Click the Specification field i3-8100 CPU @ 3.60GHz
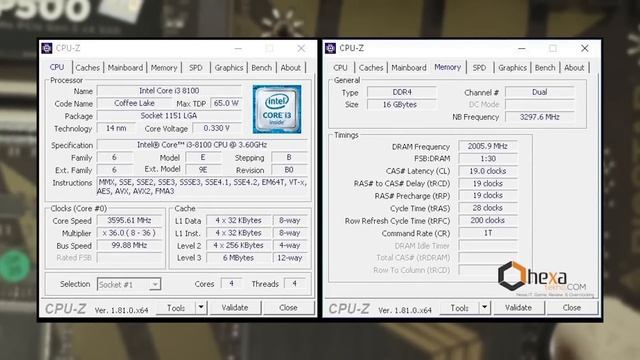Image resolution: width=640 pixels, height=360 pixels. [x=202, y=145]
